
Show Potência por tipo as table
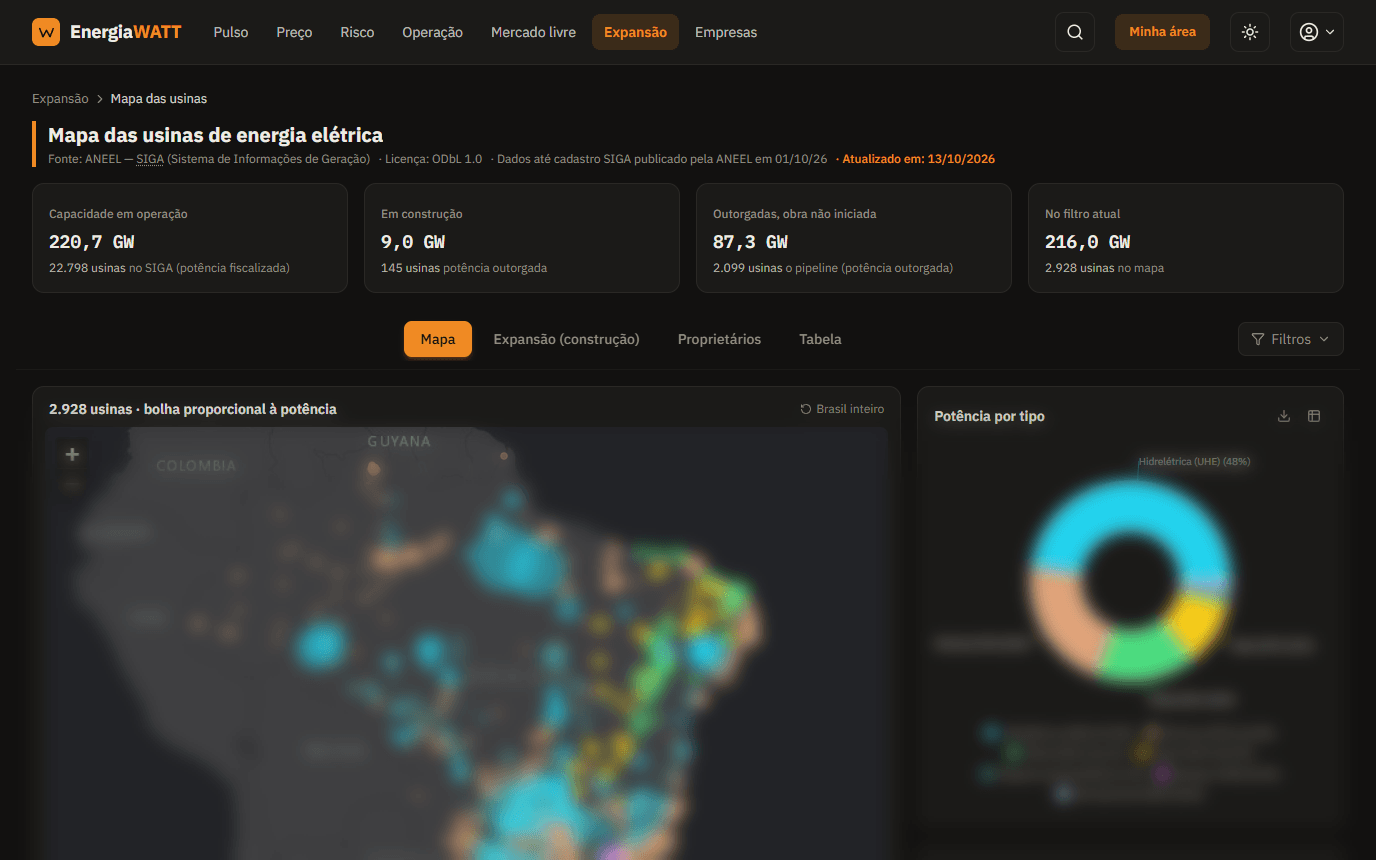[x=1314, y=416]
